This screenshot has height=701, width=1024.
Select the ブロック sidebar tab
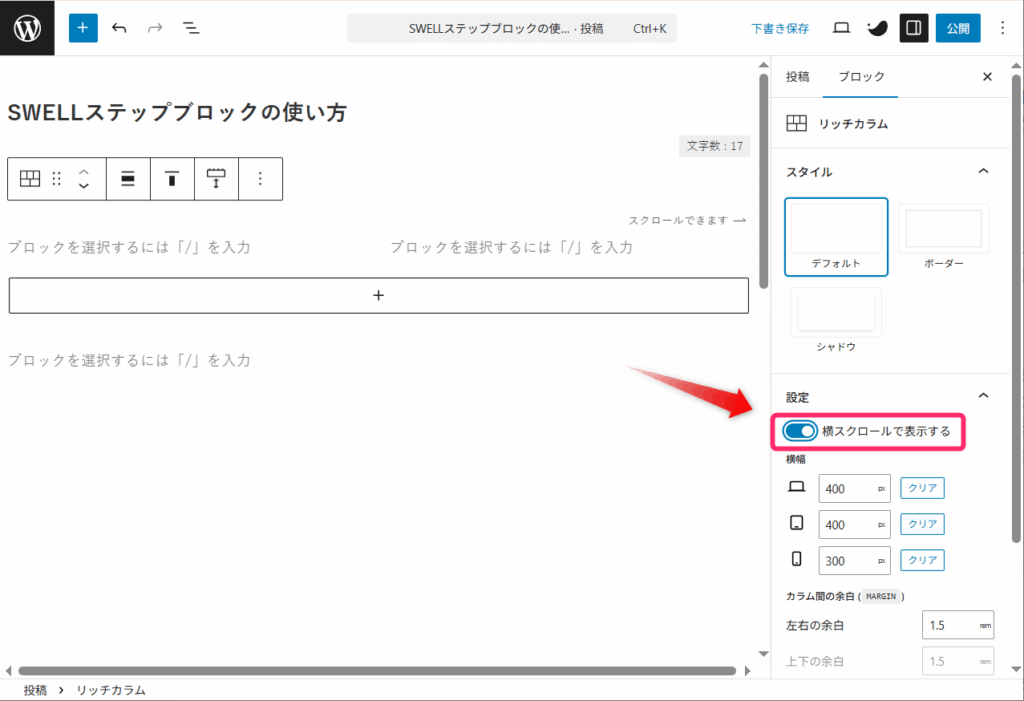pos(861,77)
